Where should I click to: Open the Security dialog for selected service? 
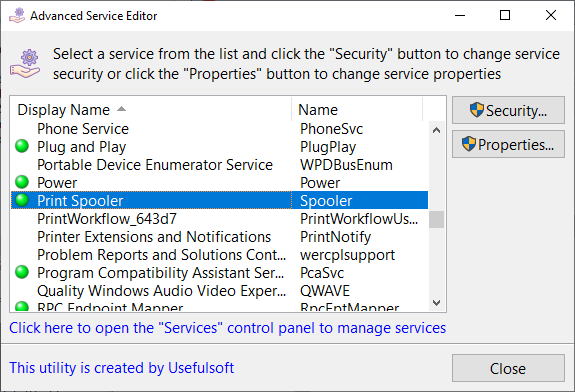pyautogui.click(x=508, y=110)
